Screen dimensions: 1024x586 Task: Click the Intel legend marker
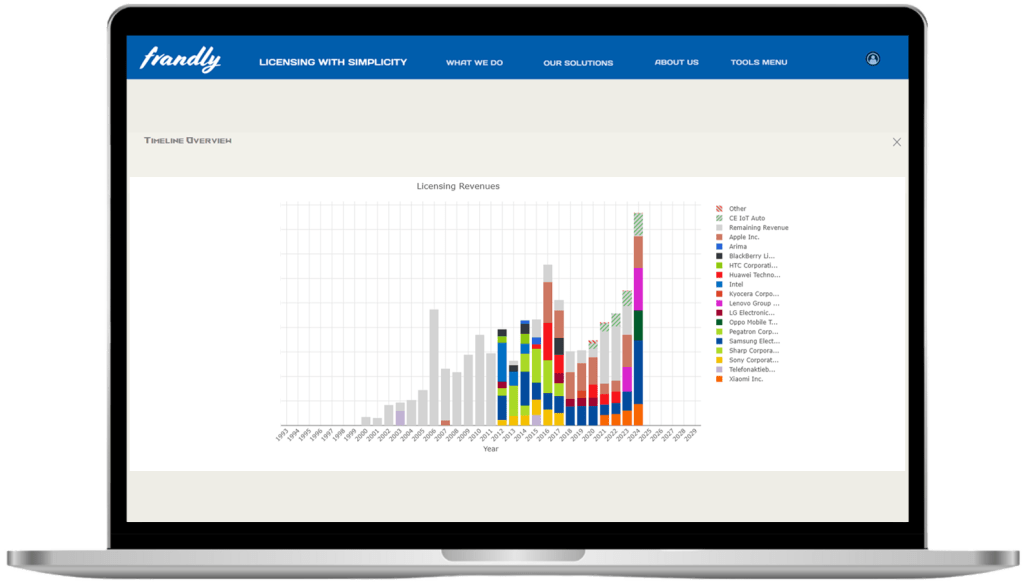pos(719,284)
